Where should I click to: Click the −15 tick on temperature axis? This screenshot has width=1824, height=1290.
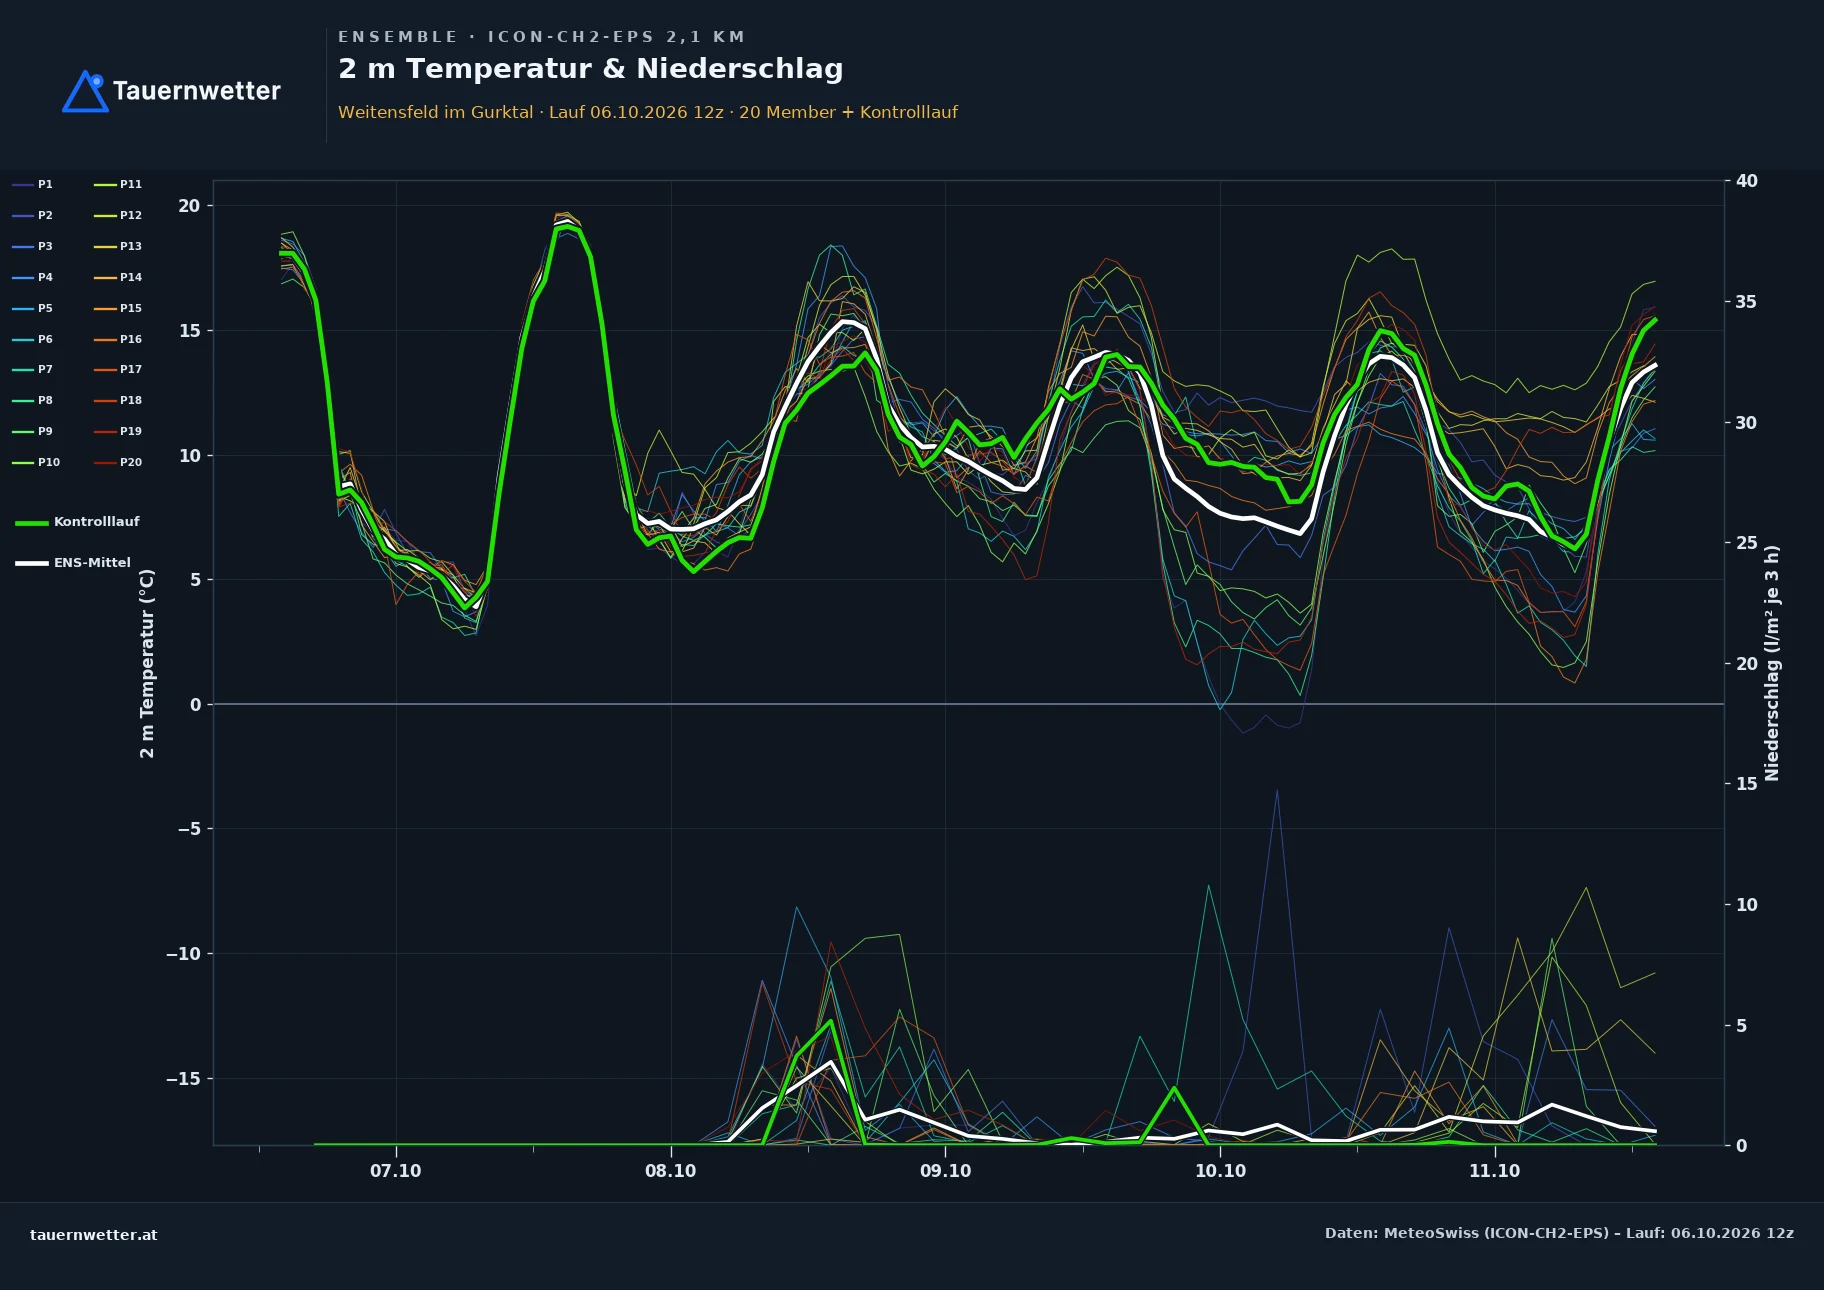coord(182,1078)
